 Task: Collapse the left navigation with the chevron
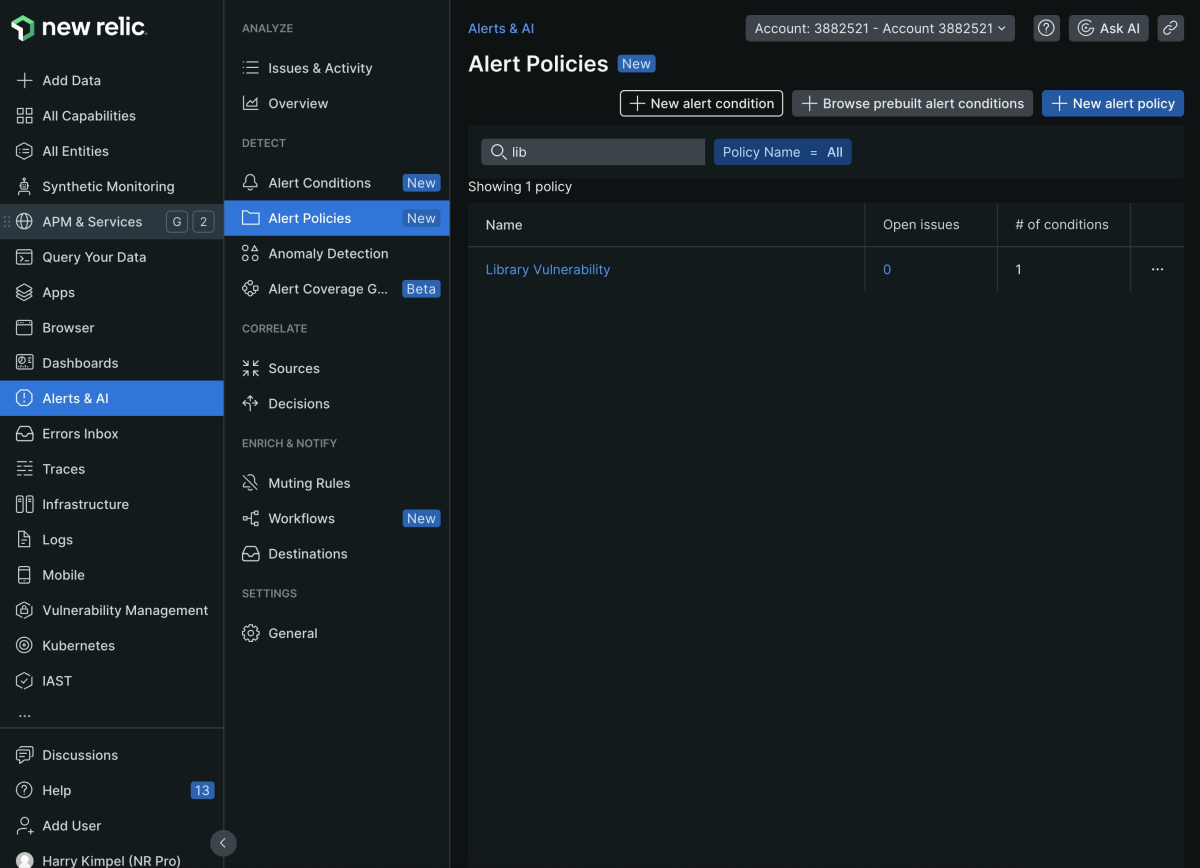[x=222, y=843]
